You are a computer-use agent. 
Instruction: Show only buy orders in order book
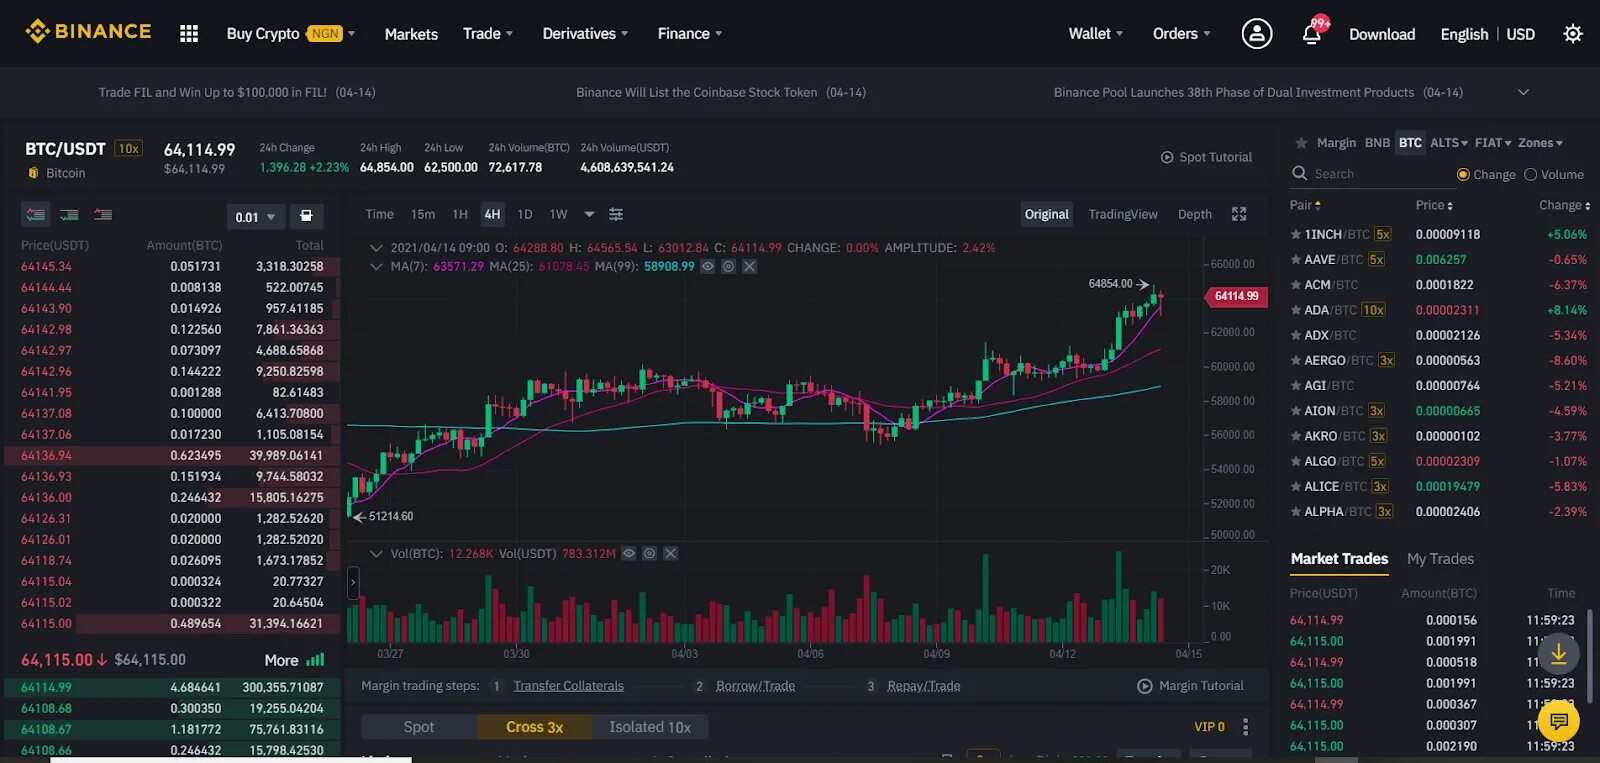click(x=70, y=214)
